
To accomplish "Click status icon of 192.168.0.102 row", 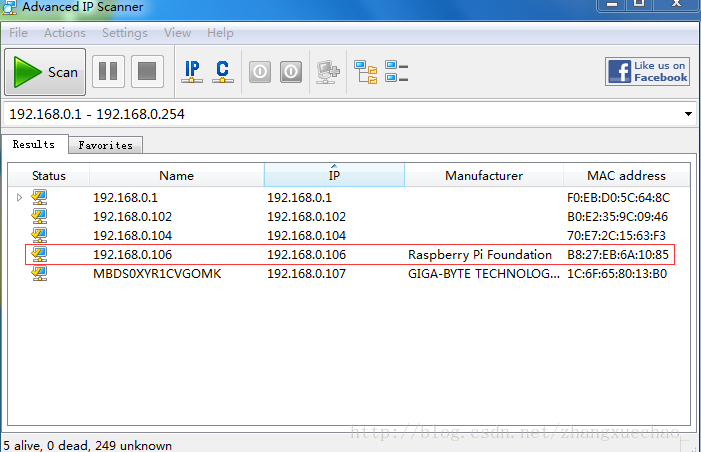I will pyautogui.click(x=39, y=216).
